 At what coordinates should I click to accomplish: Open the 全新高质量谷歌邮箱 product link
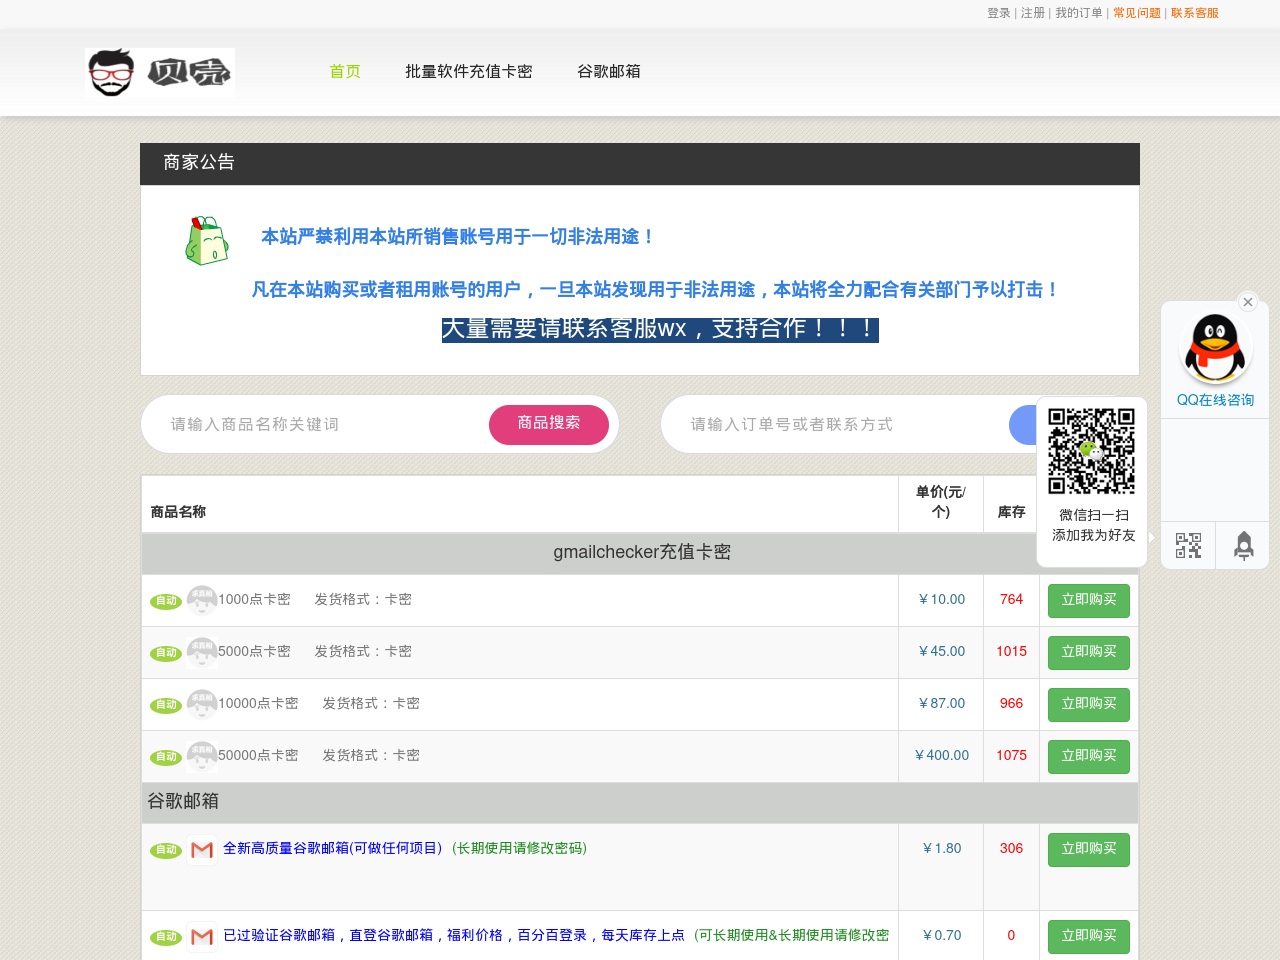click(405, 848)
